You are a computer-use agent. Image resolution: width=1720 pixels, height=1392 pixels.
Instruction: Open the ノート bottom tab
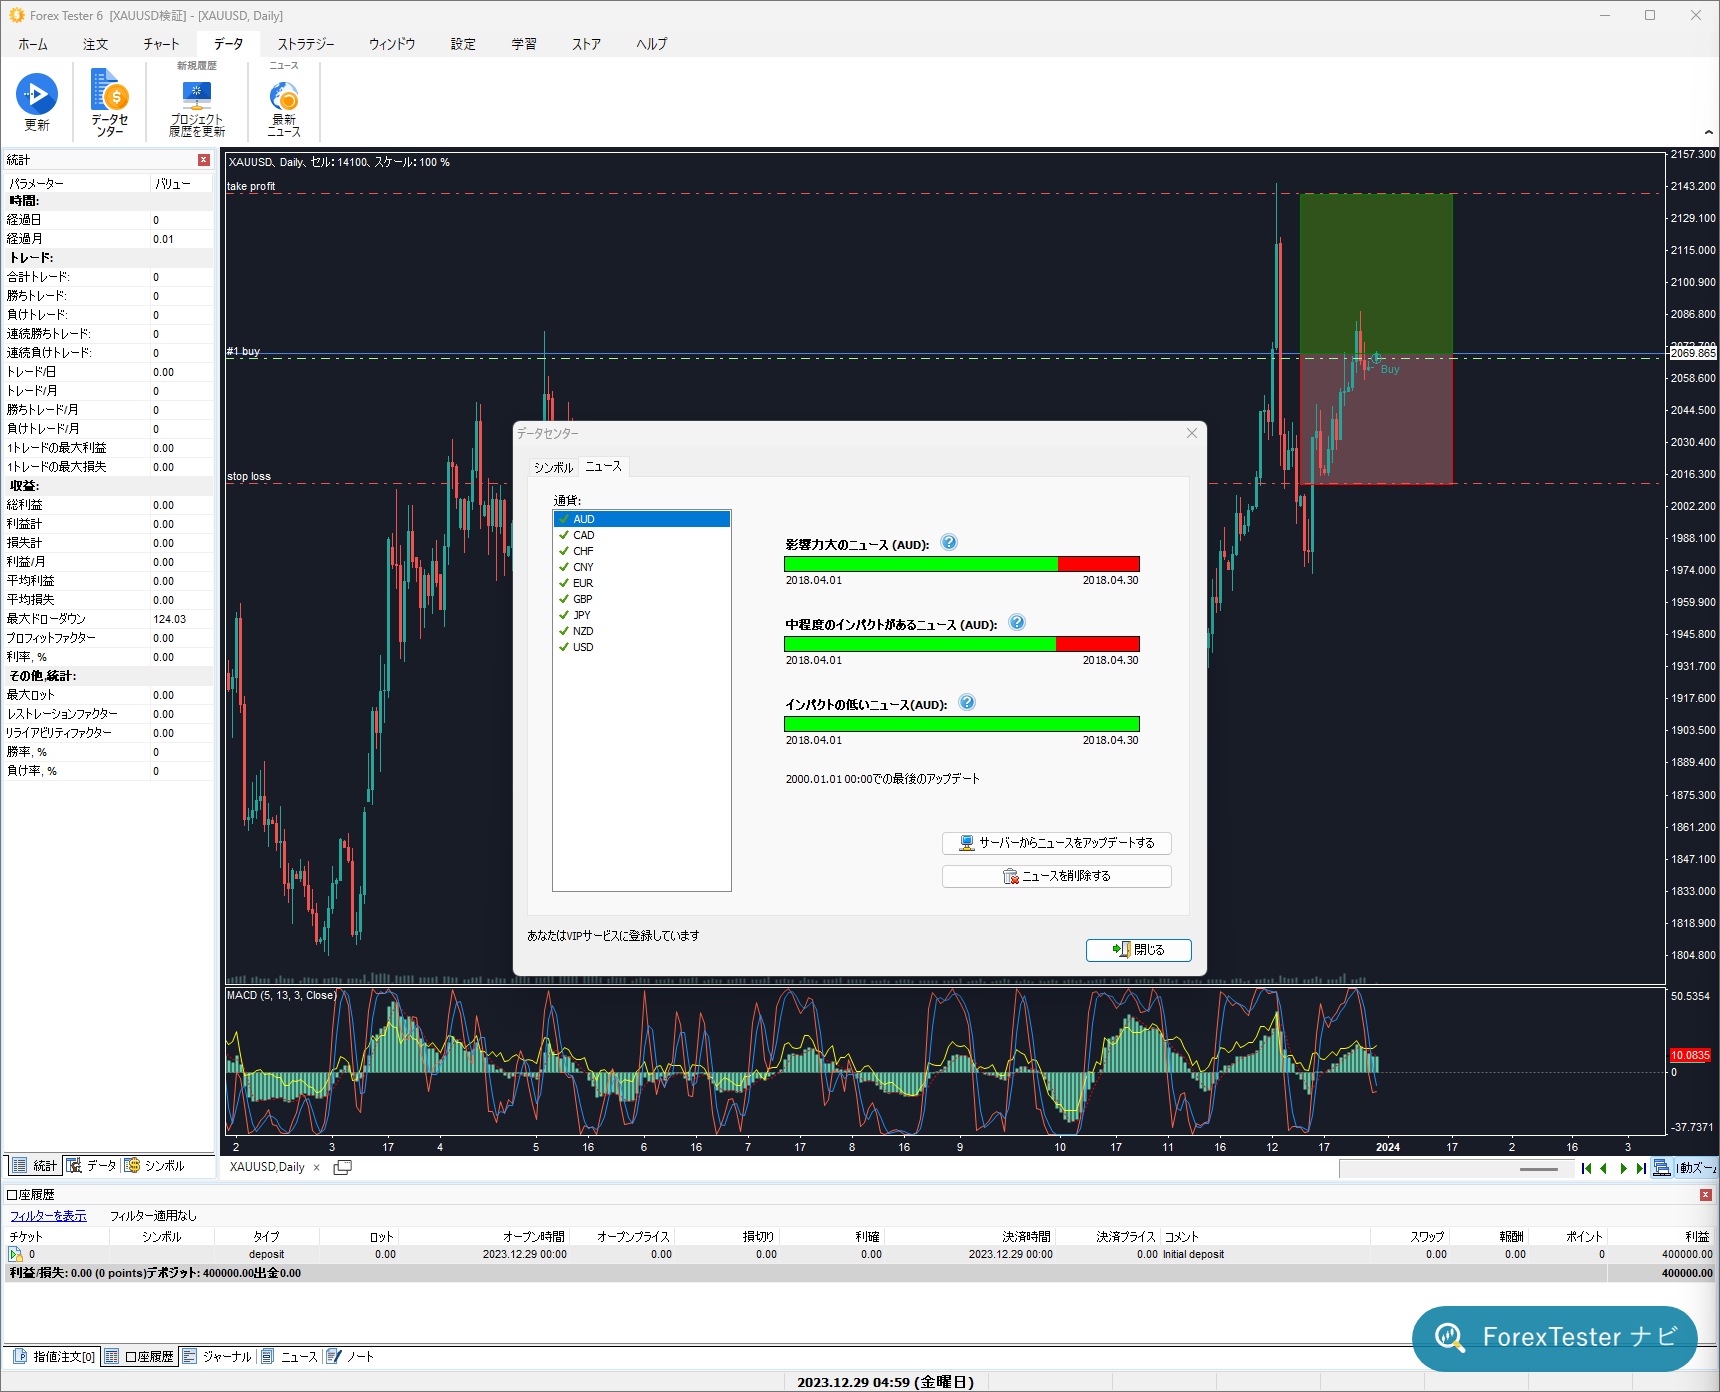pyautogui.click(x=351, y=1357)
